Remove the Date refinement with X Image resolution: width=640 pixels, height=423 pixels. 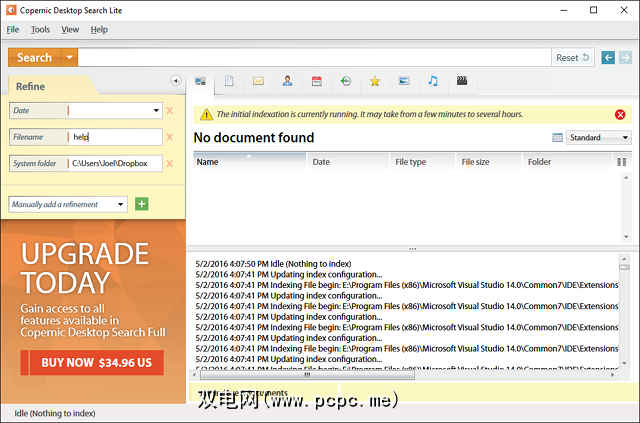point(170,110)
